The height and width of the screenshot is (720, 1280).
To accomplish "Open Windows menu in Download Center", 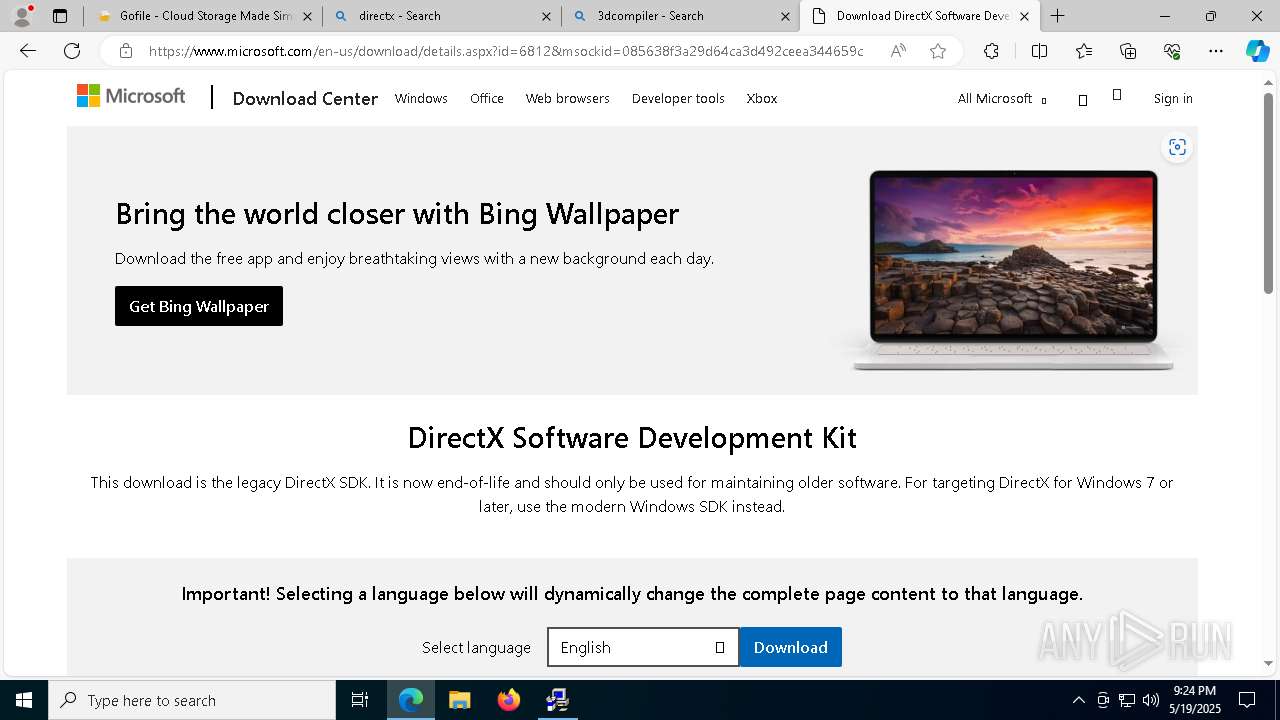I will [x=421, y=98].
